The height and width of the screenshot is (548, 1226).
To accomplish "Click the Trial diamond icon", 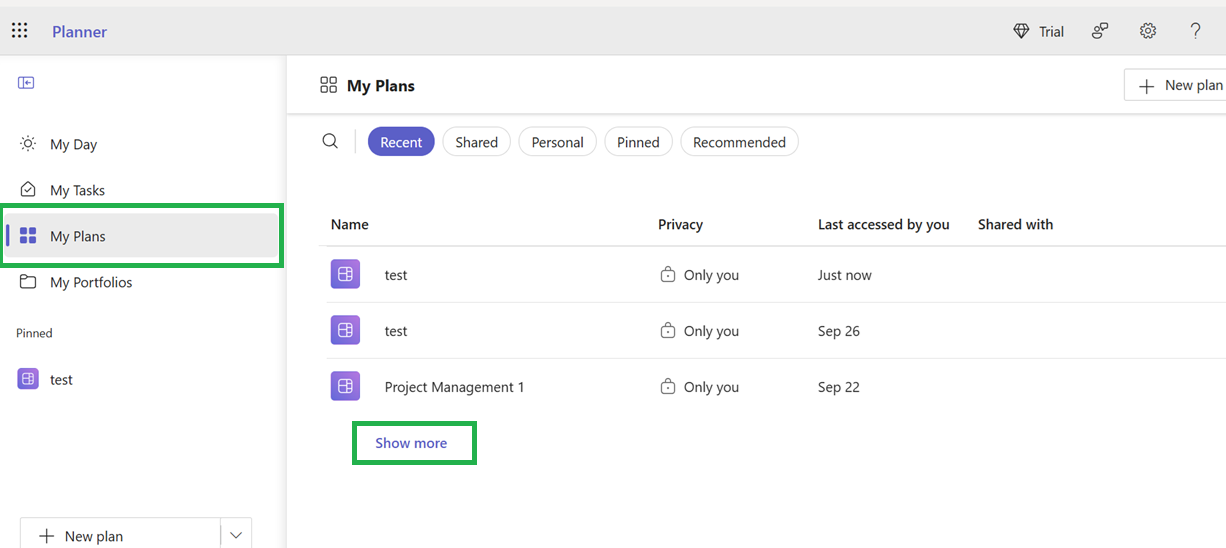I will [x=1021, y=31].
